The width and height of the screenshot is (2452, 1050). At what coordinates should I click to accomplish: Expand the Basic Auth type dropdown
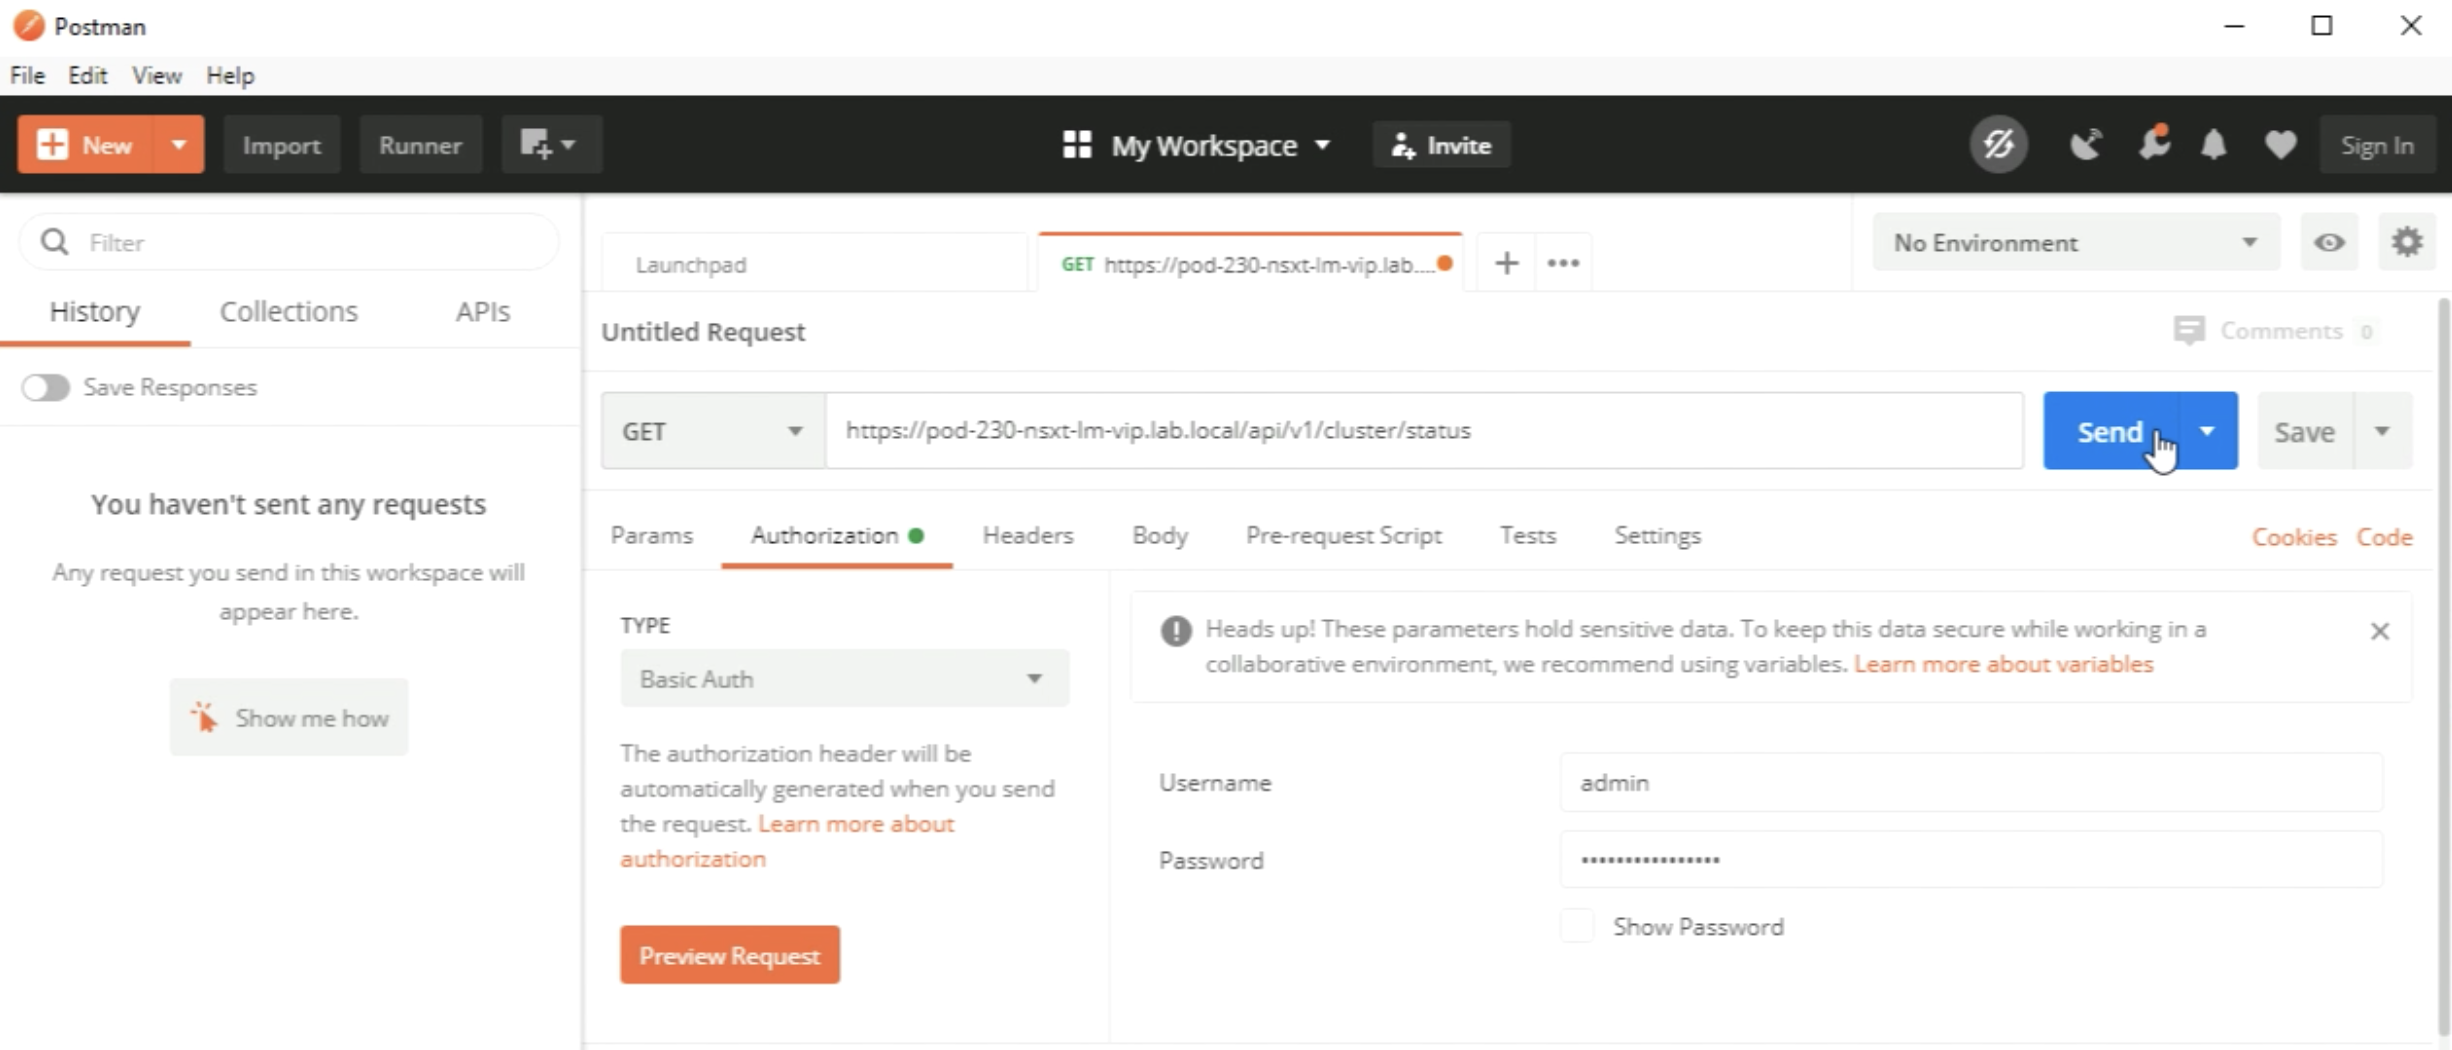[x=843, y=679]
